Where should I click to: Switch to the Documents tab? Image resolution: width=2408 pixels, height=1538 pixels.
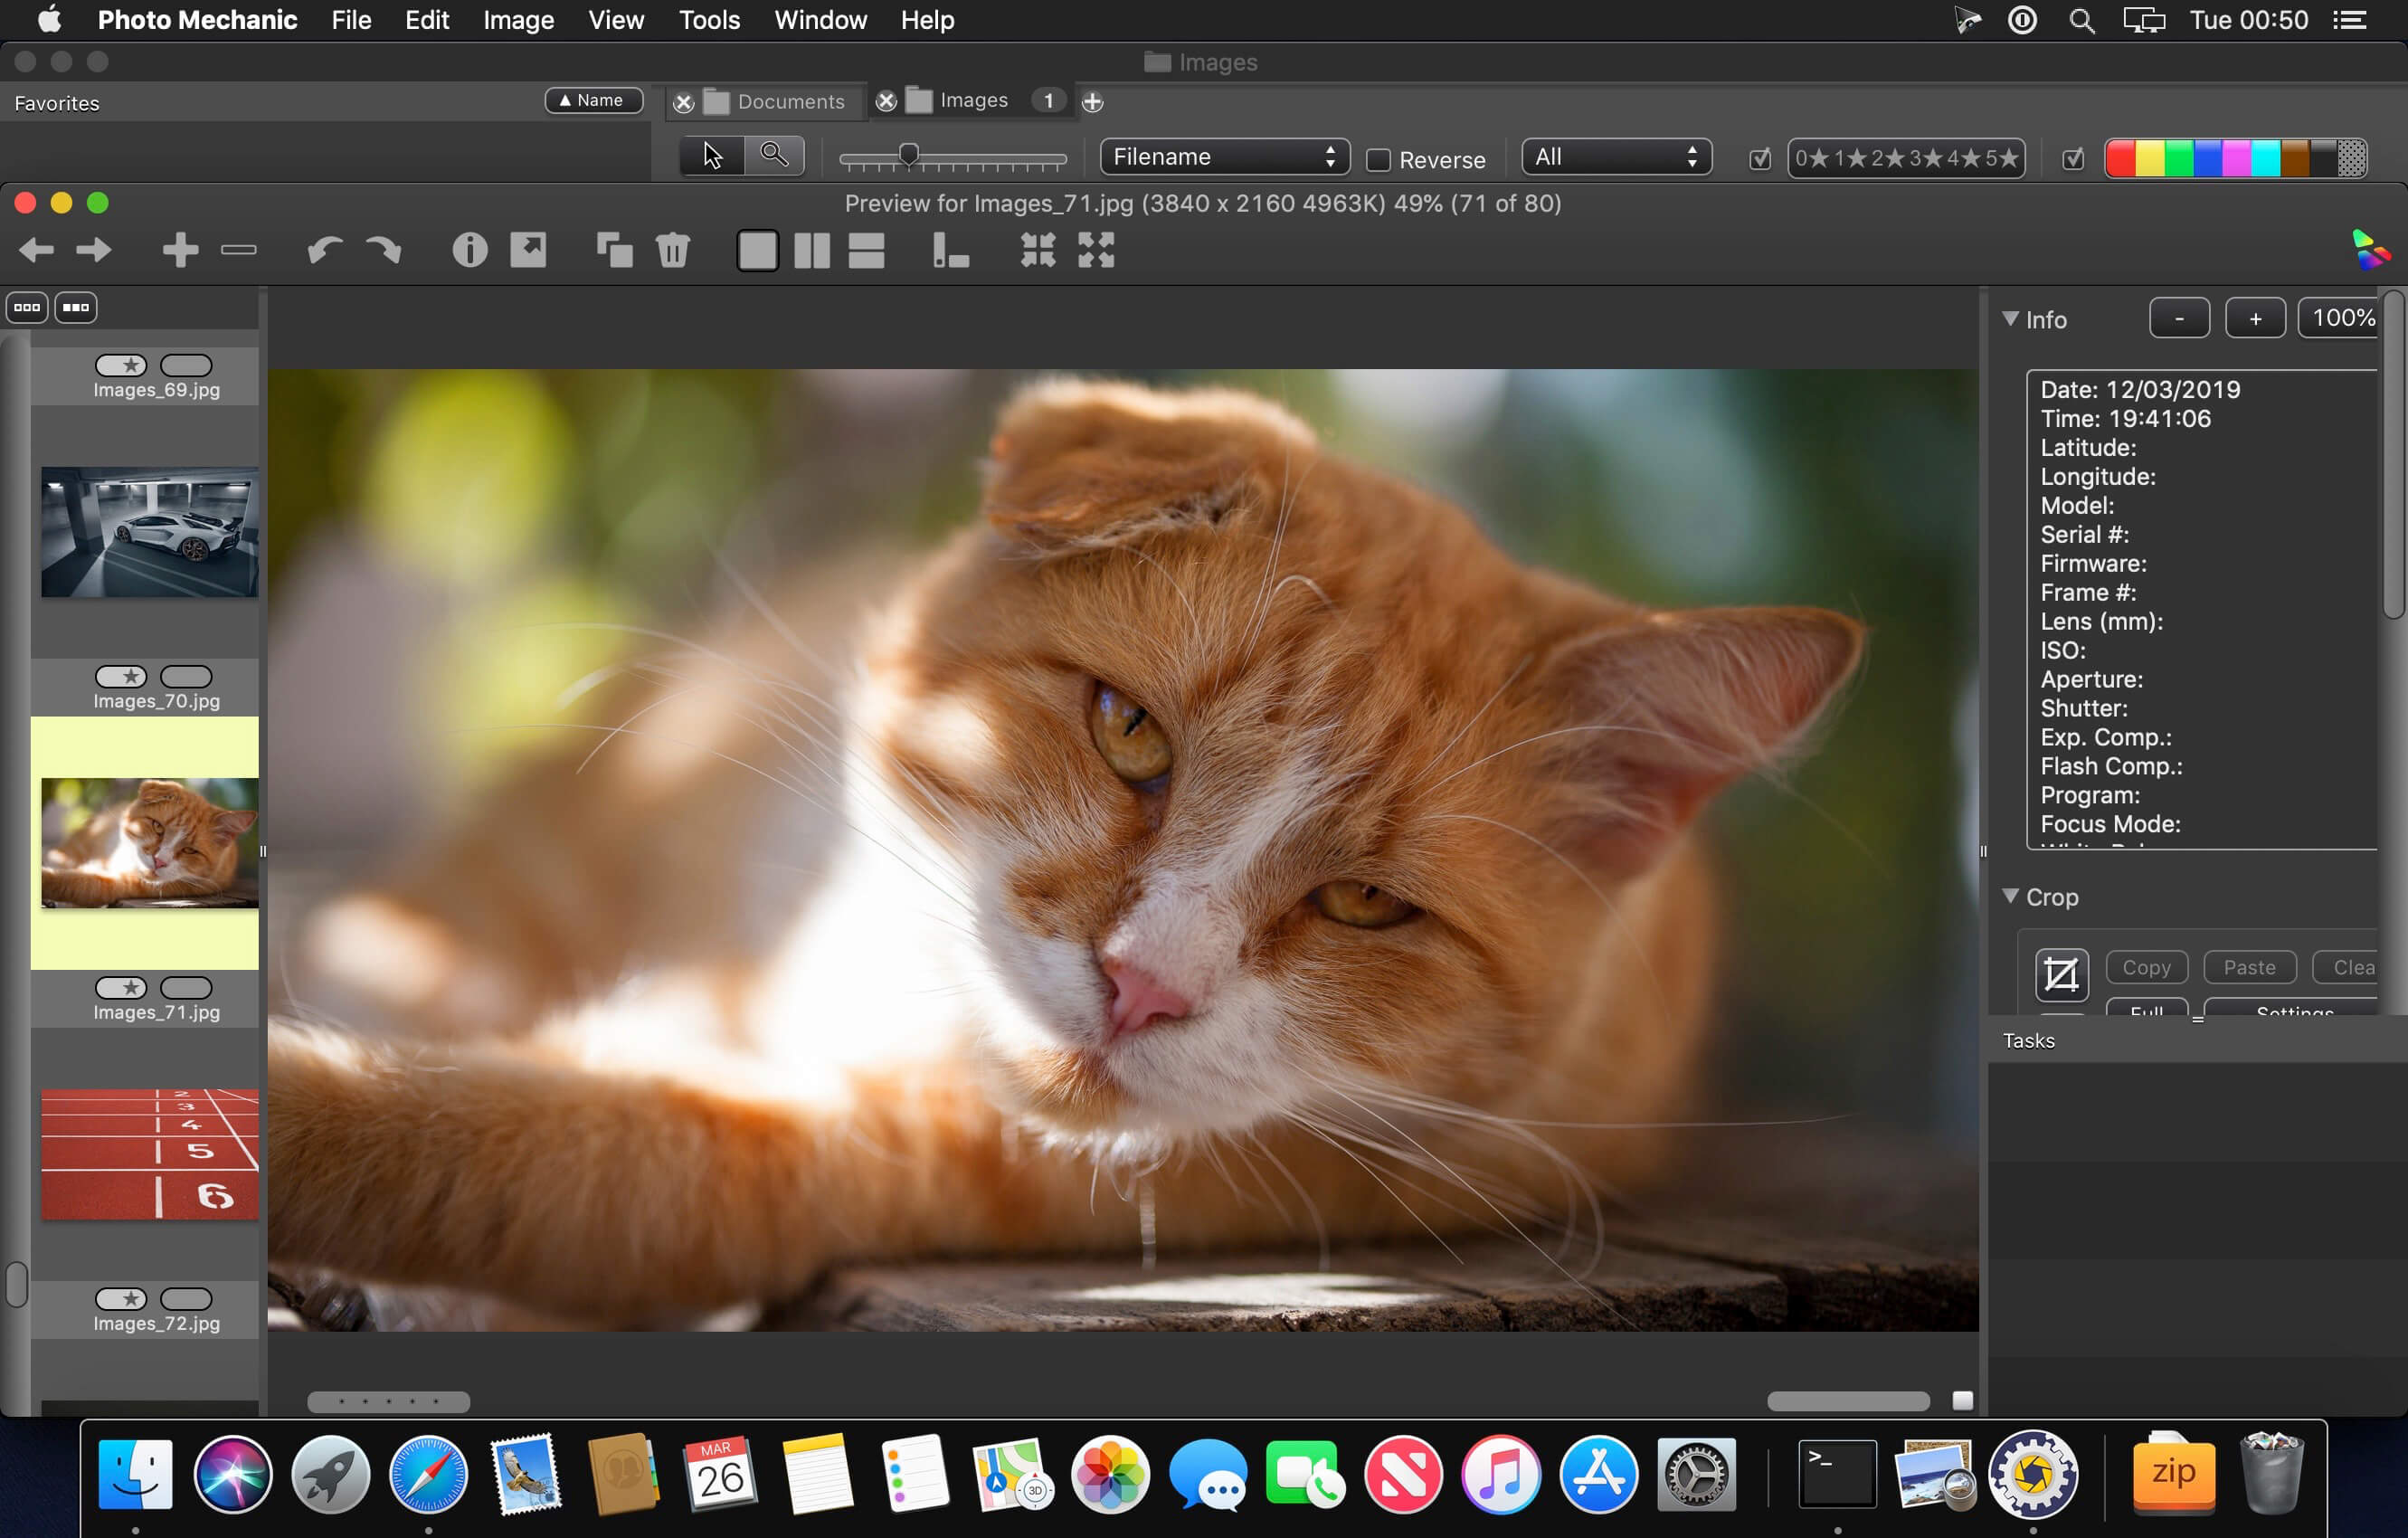tap(789, 102)
